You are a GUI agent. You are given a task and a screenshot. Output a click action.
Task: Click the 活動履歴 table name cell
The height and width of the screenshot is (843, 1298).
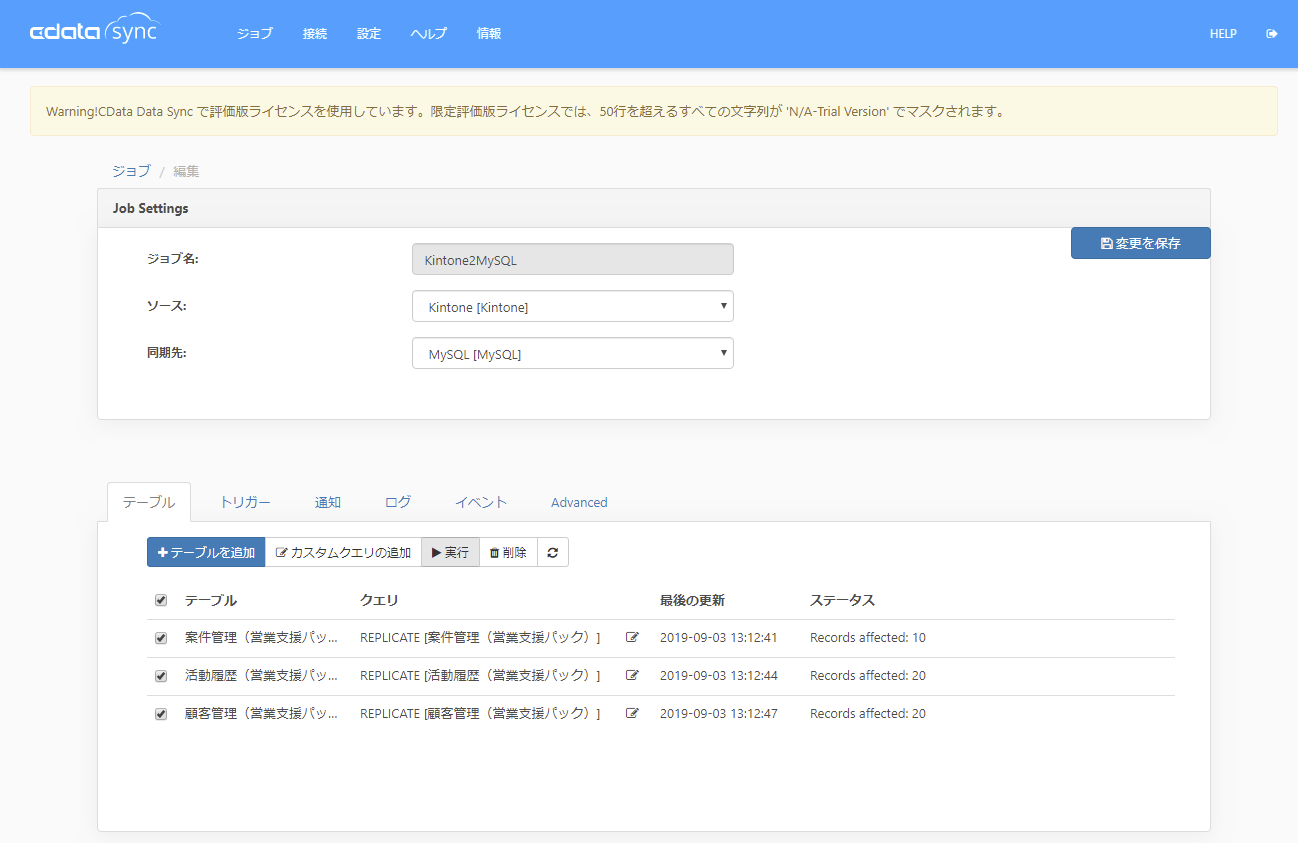point(262,676)
